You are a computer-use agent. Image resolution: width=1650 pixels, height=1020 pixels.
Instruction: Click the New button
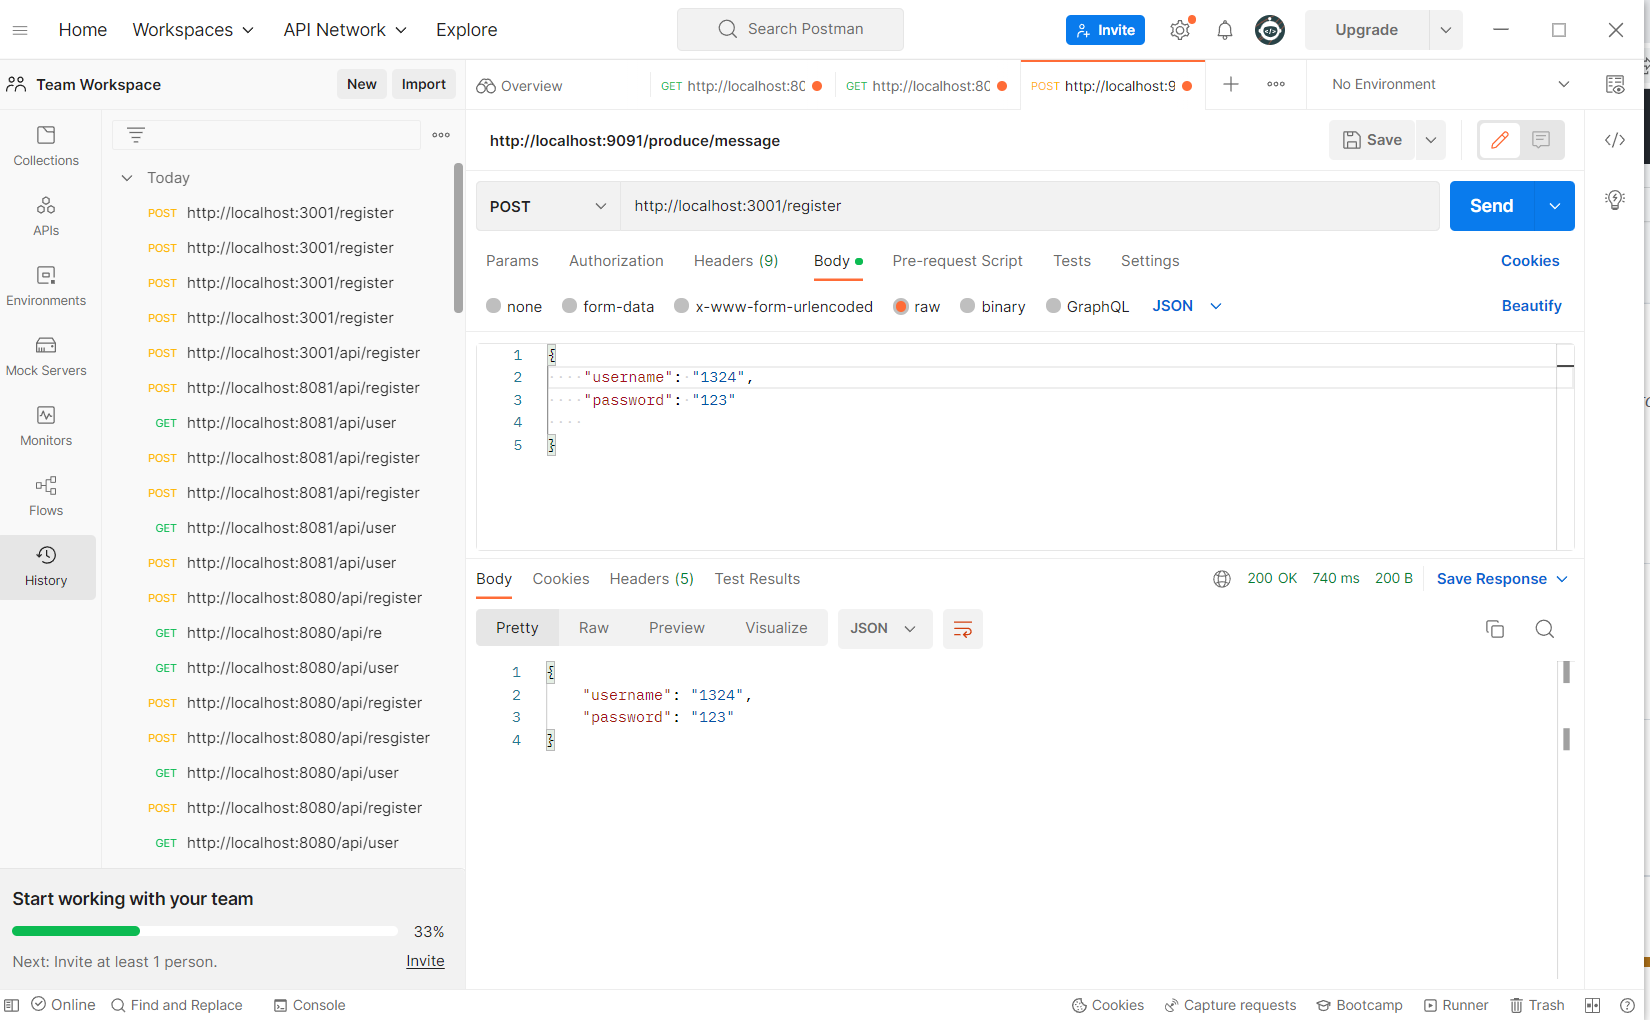[362, 84]
